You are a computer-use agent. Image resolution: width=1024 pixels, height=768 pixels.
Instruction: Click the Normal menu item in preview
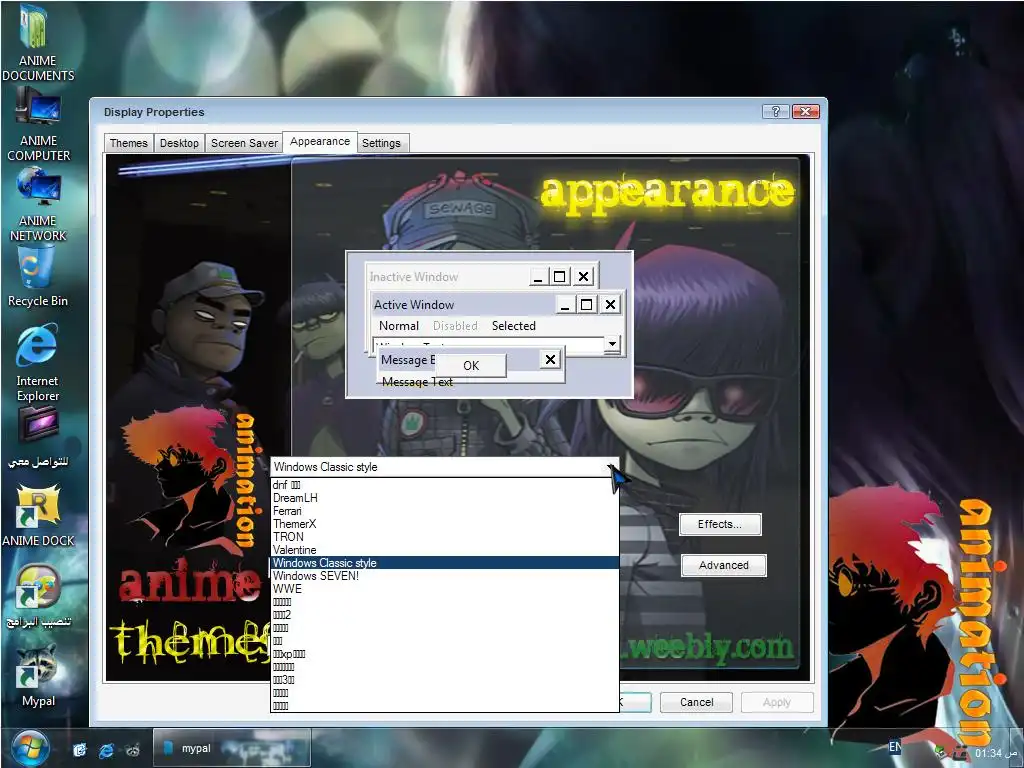pyautogui.click(x=398, y=326)
